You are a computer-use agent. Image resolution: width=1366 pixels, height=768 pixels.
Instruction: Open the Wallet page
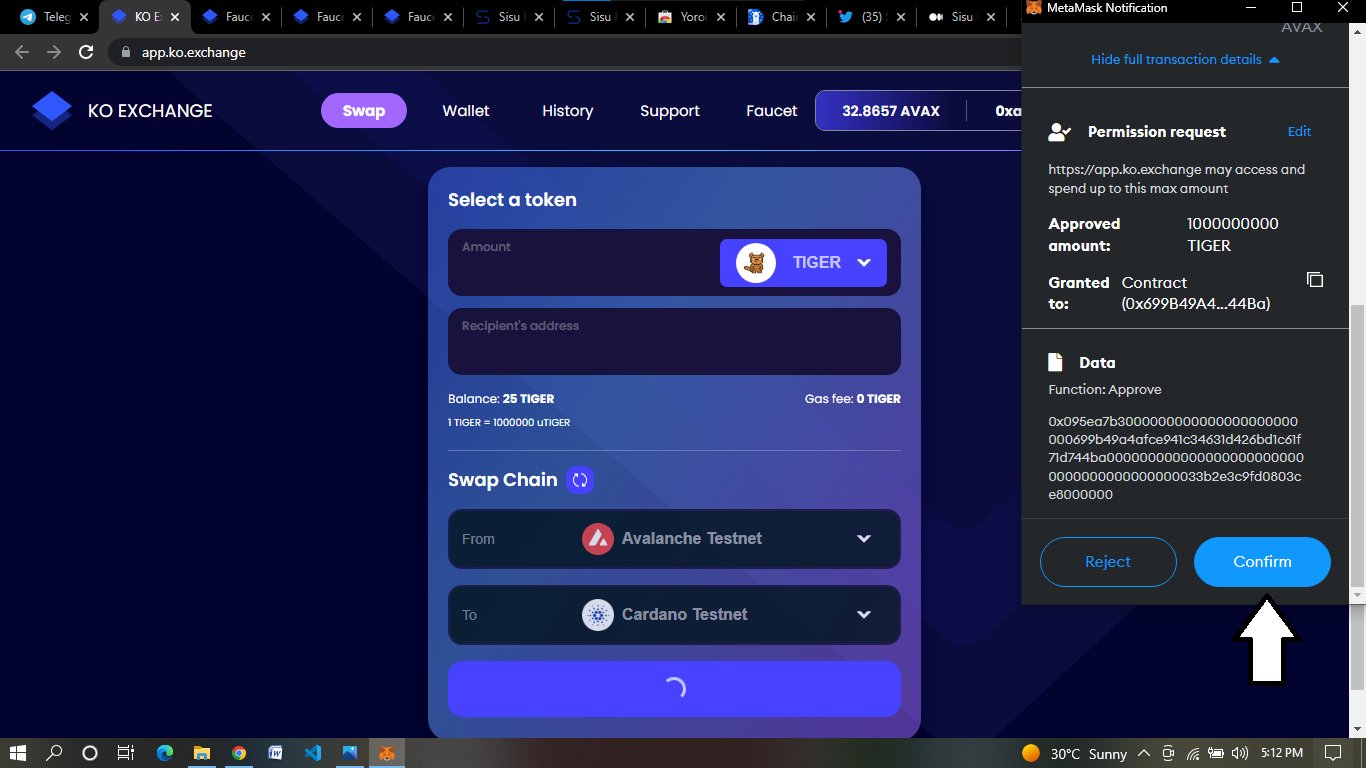click(x=466, y=111)
